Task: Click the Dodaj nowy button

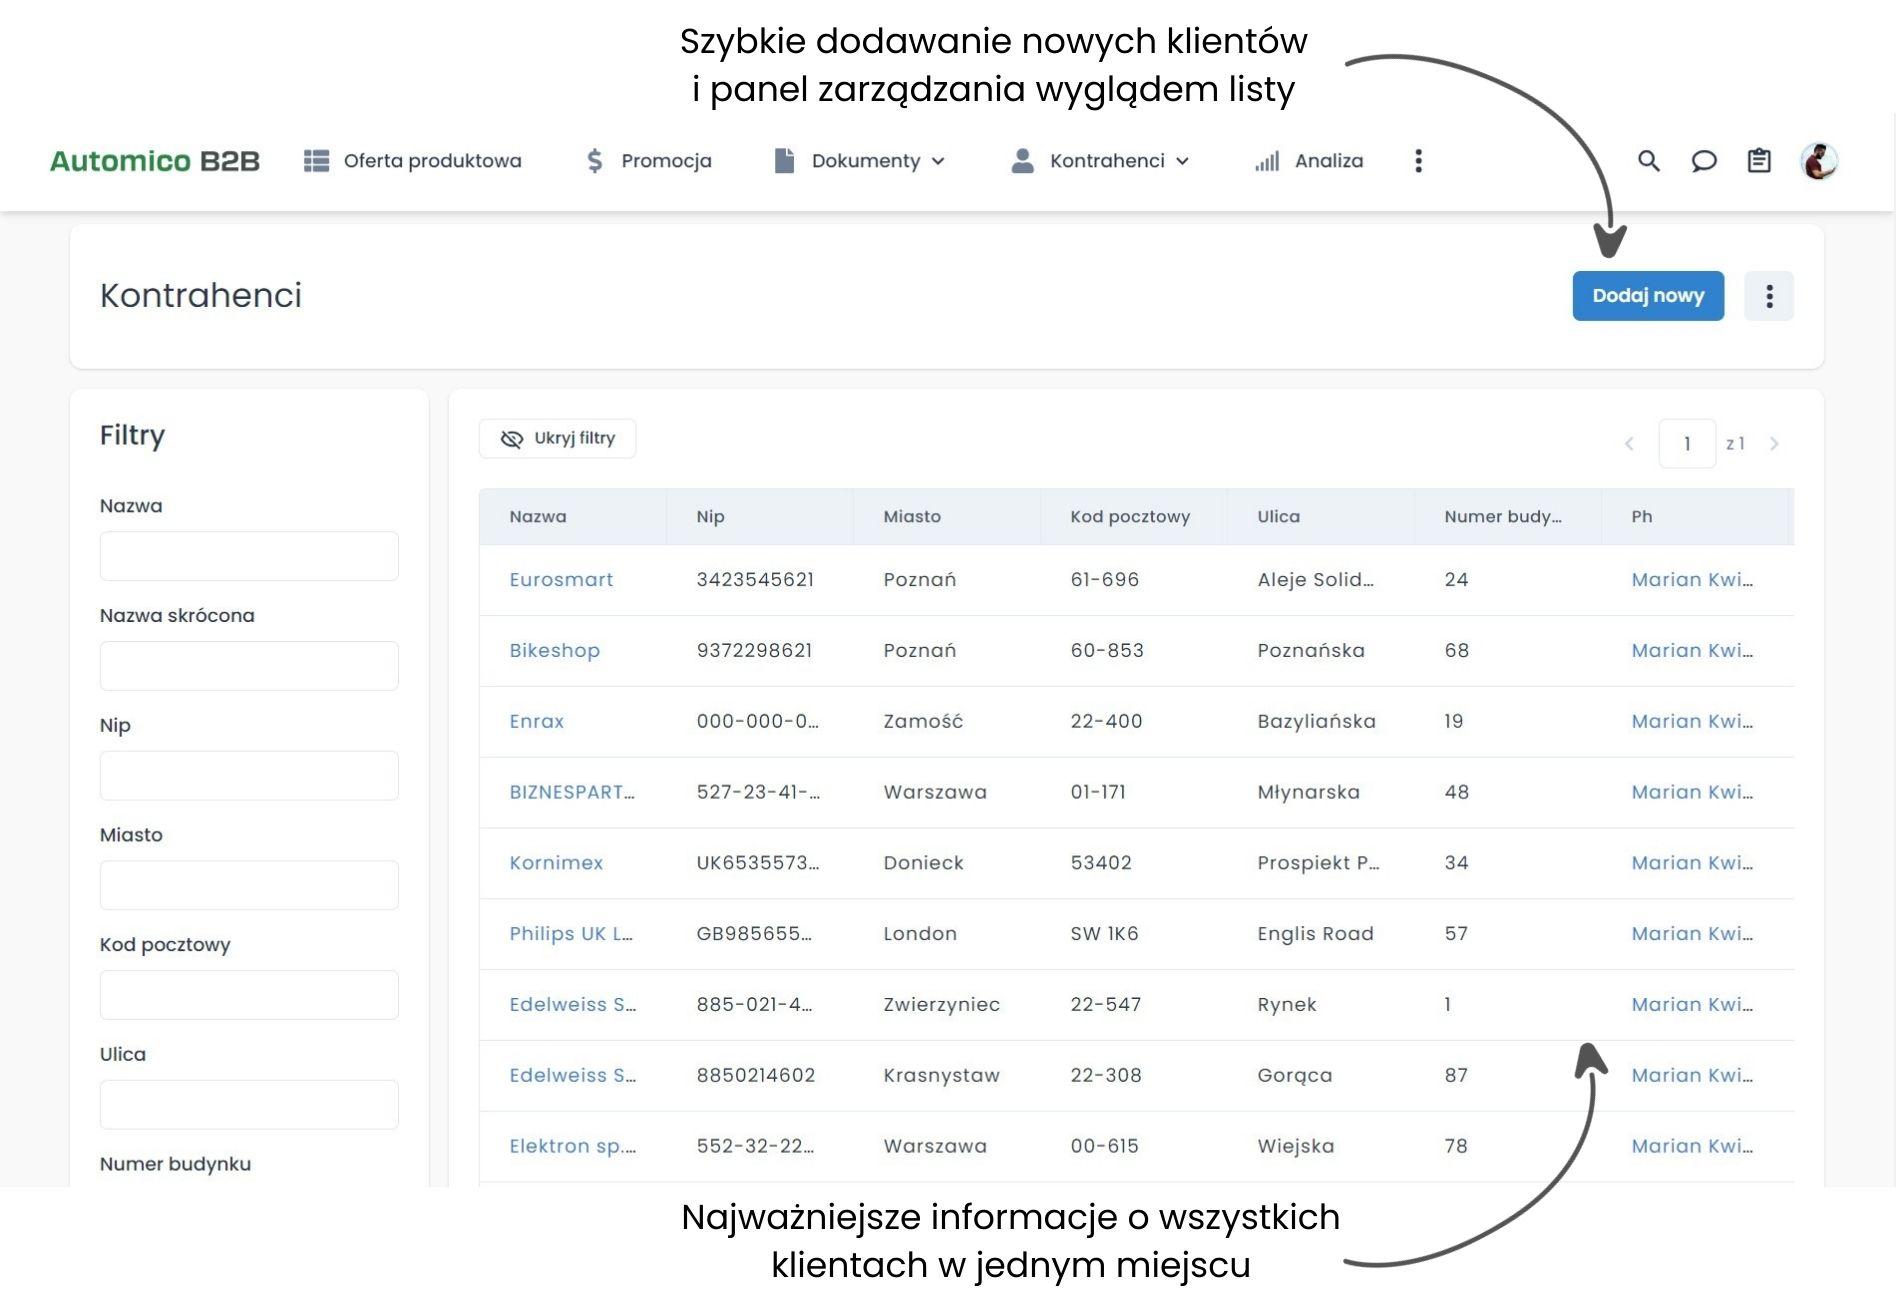Action: pyautogui.click(x=1647, y=296)
